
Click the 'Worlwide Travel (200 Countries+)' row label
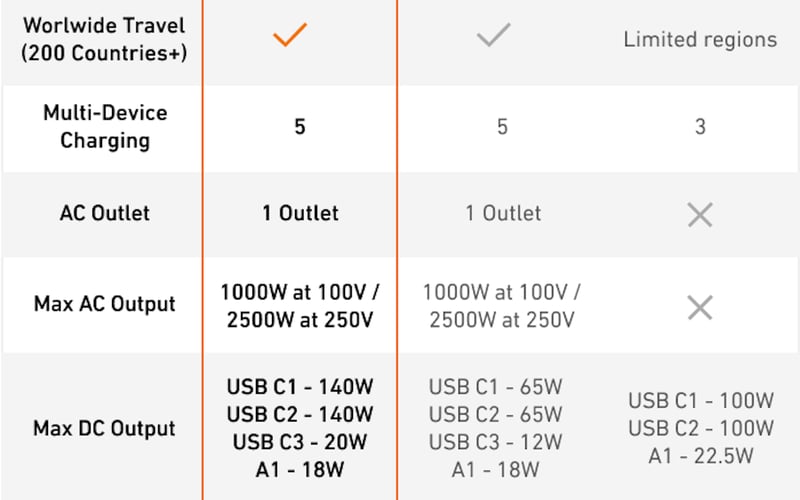pos(104,39)
